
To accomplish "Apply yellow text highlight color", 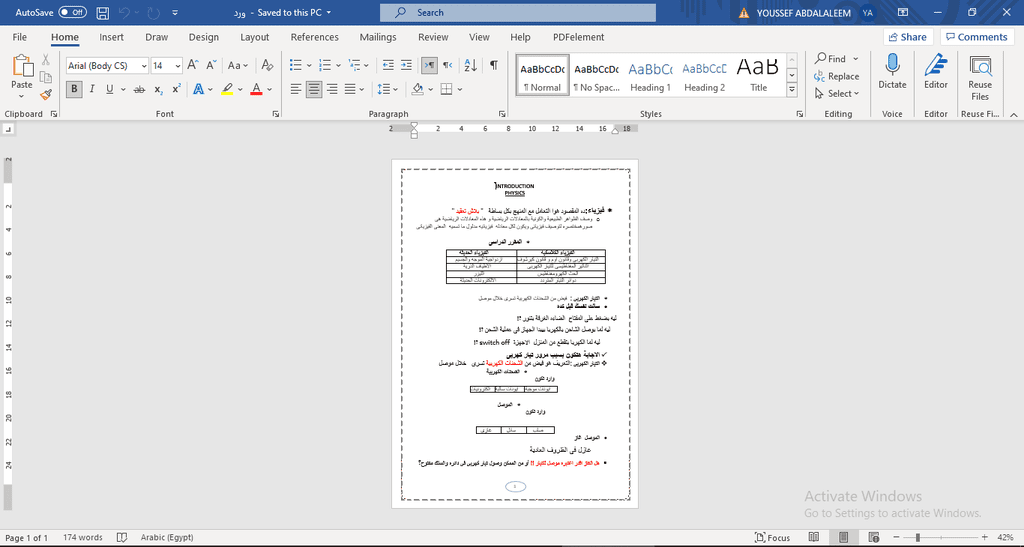I will coord(227,89).
